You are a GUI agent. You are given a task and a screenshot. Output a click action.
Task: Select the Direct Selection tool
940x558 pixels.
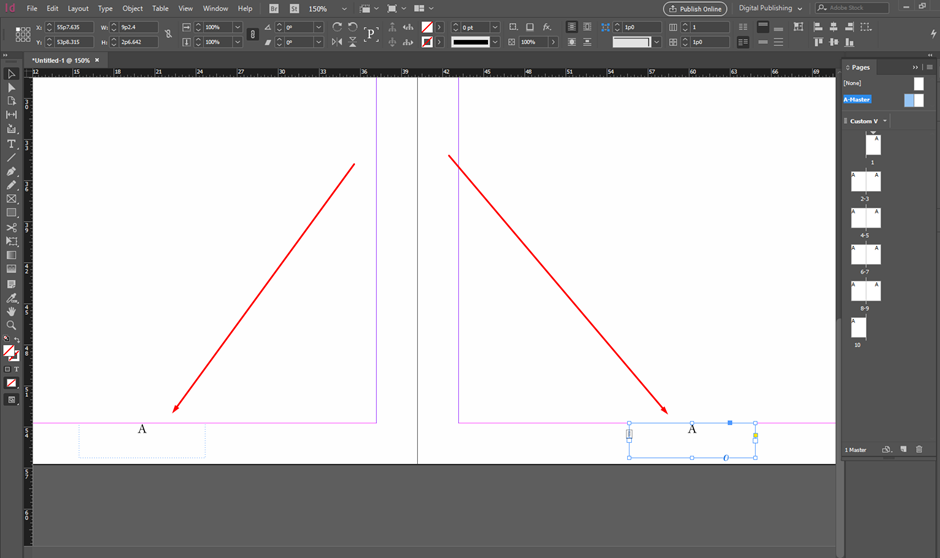point(12,88)
